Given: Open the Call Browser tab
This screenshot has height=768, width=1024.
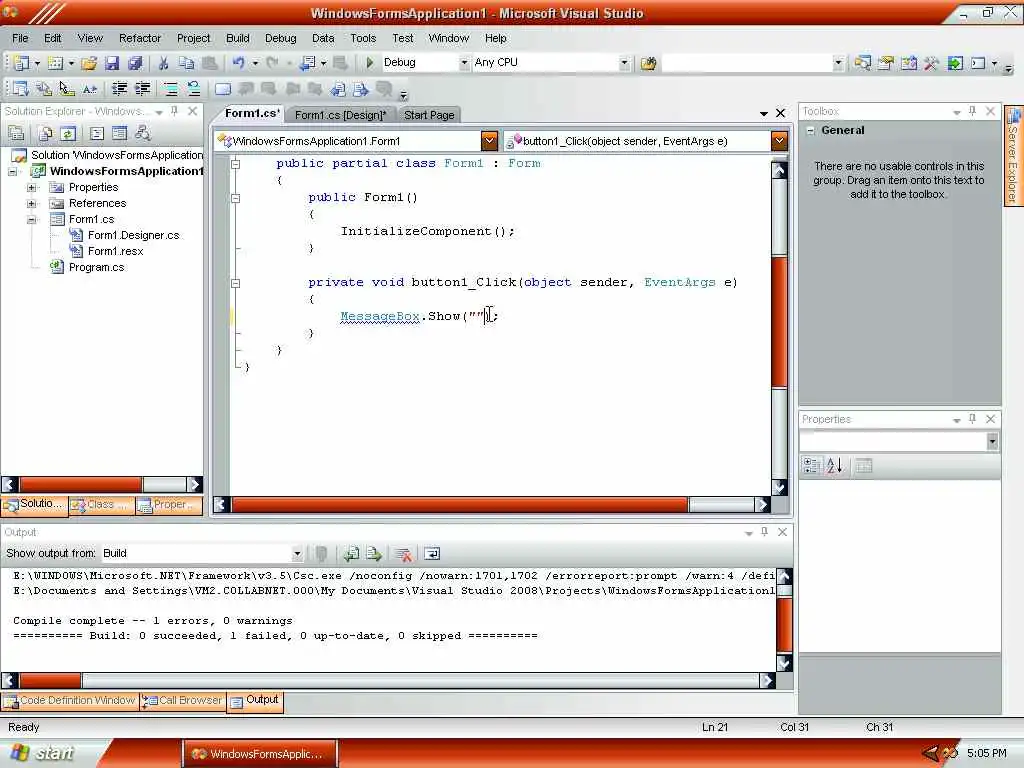Looking at the screenshot, I should 184,700.
